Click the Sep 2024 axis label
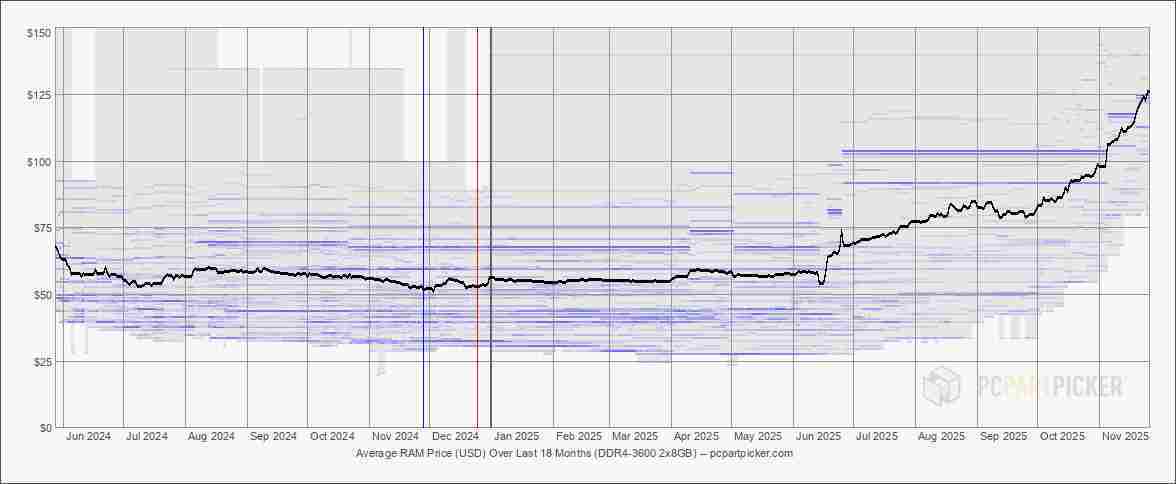 [x=274, y=436]
